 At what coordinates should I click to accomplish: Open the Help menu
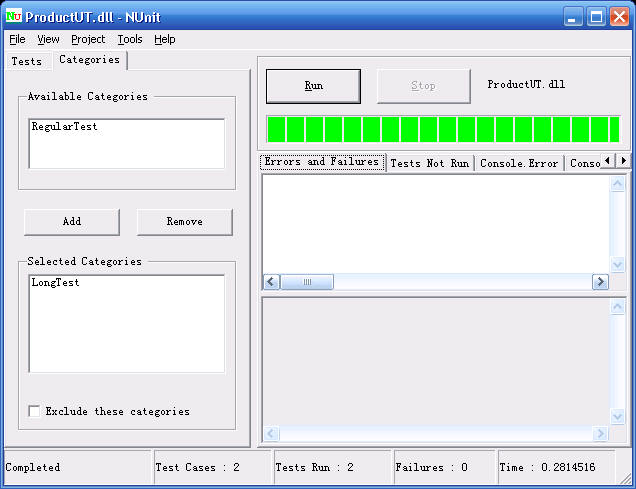click(x=165, y=39)
